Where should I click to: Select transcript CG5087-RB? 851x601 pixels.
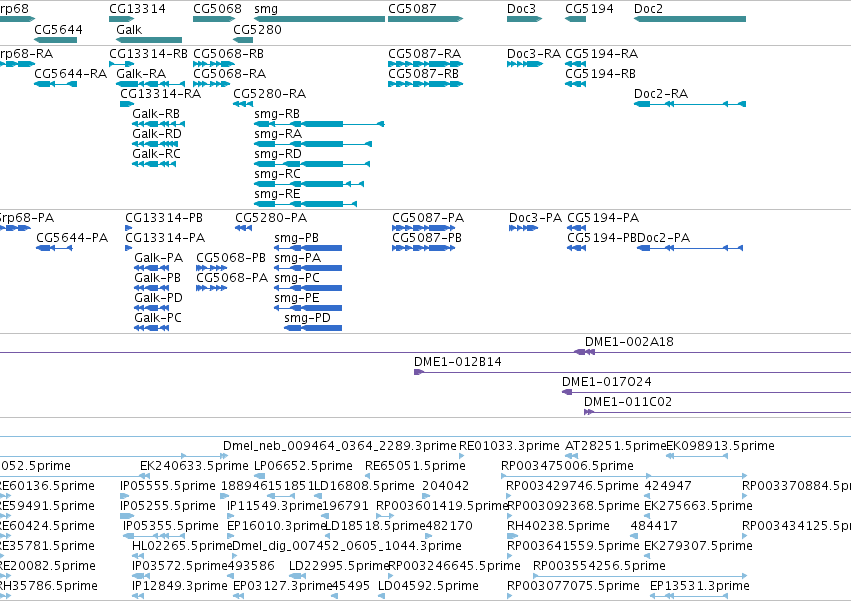click(426, 84)
